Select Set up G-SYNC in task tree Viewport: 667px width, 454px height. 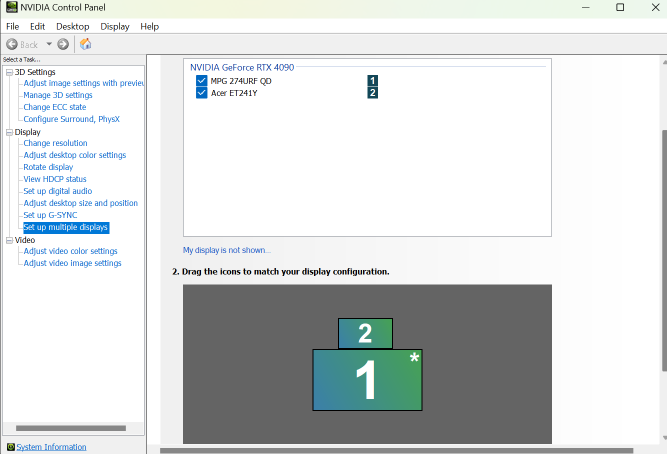50,215
